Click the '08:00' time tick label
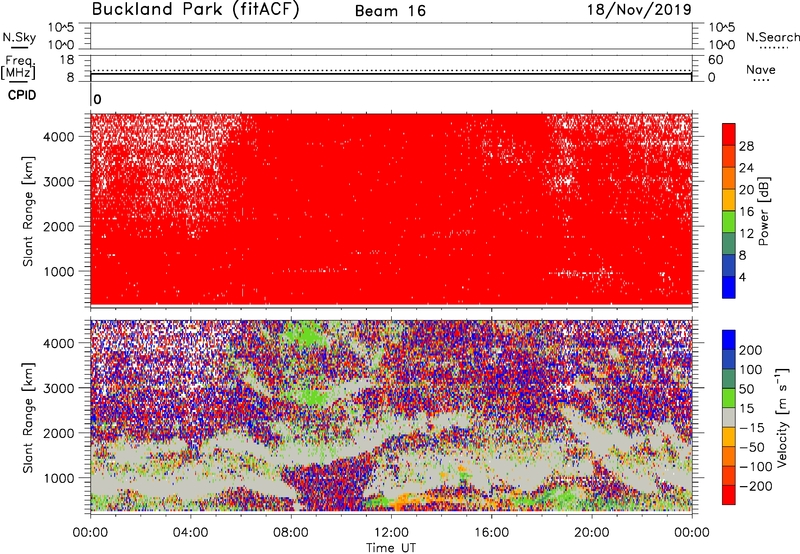This screenshot has width=800, height=554. [x=291, y=533]
